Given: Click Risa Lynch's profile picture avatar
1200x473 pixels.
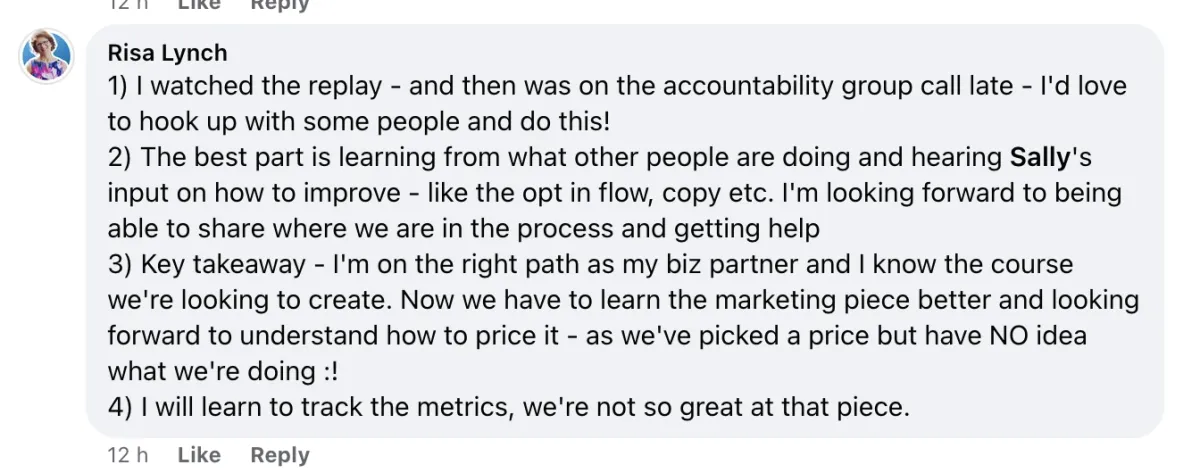Looking at the screenshot, I should (x=47, y=56).
